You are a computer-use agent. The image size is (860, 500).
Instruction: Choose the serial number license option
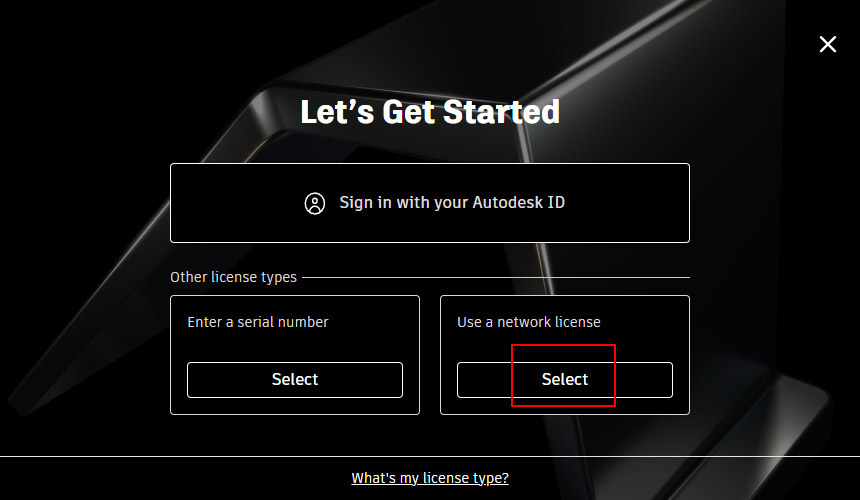pos(295,380)
